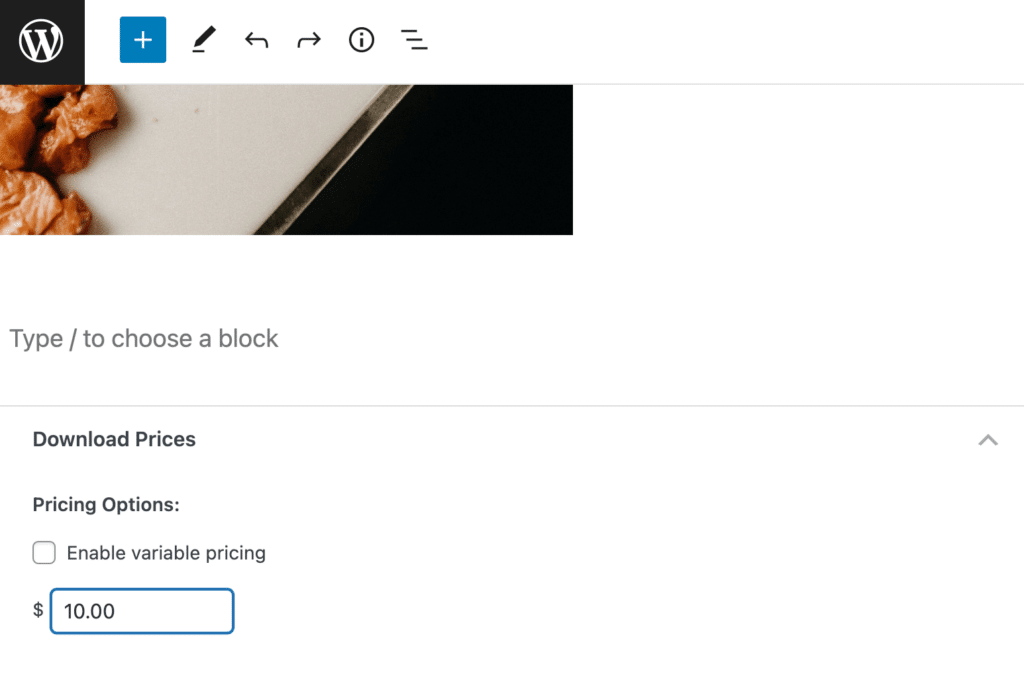
Task: Click the Pricing Options label
Action: coord(106,504)
